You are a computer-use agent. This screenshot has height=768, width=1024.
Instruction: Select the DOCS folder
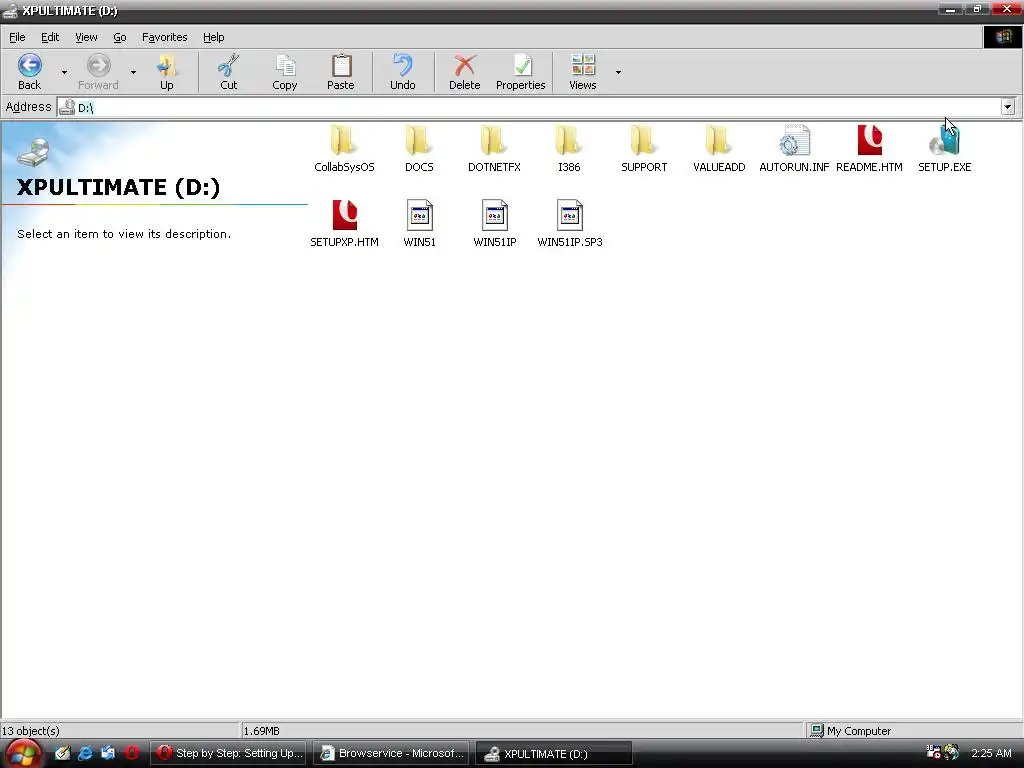(x=419, y=149)
